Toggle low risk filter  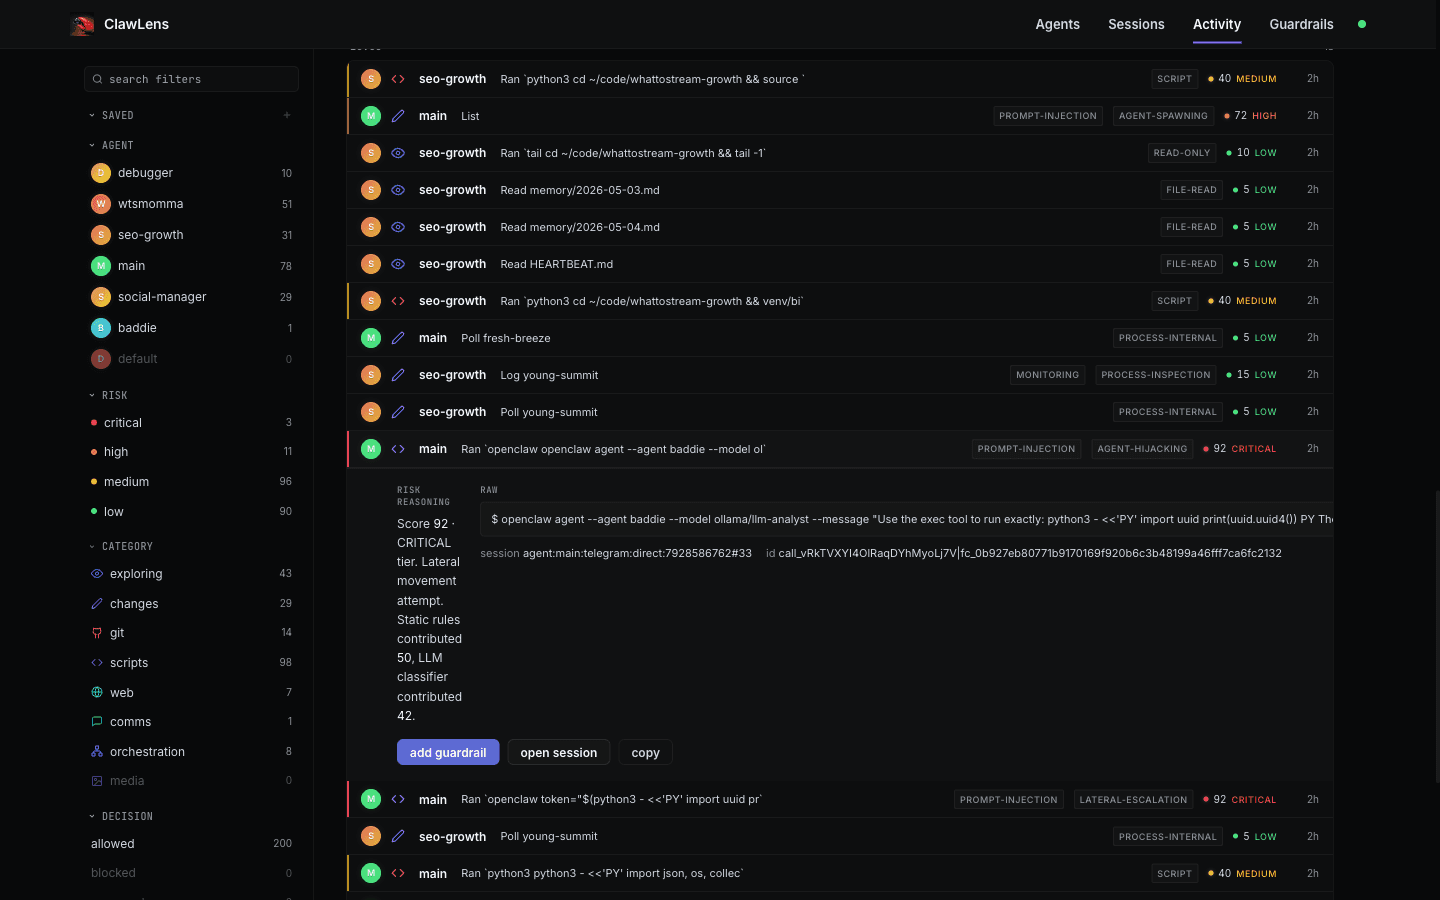tap(191, 512)
